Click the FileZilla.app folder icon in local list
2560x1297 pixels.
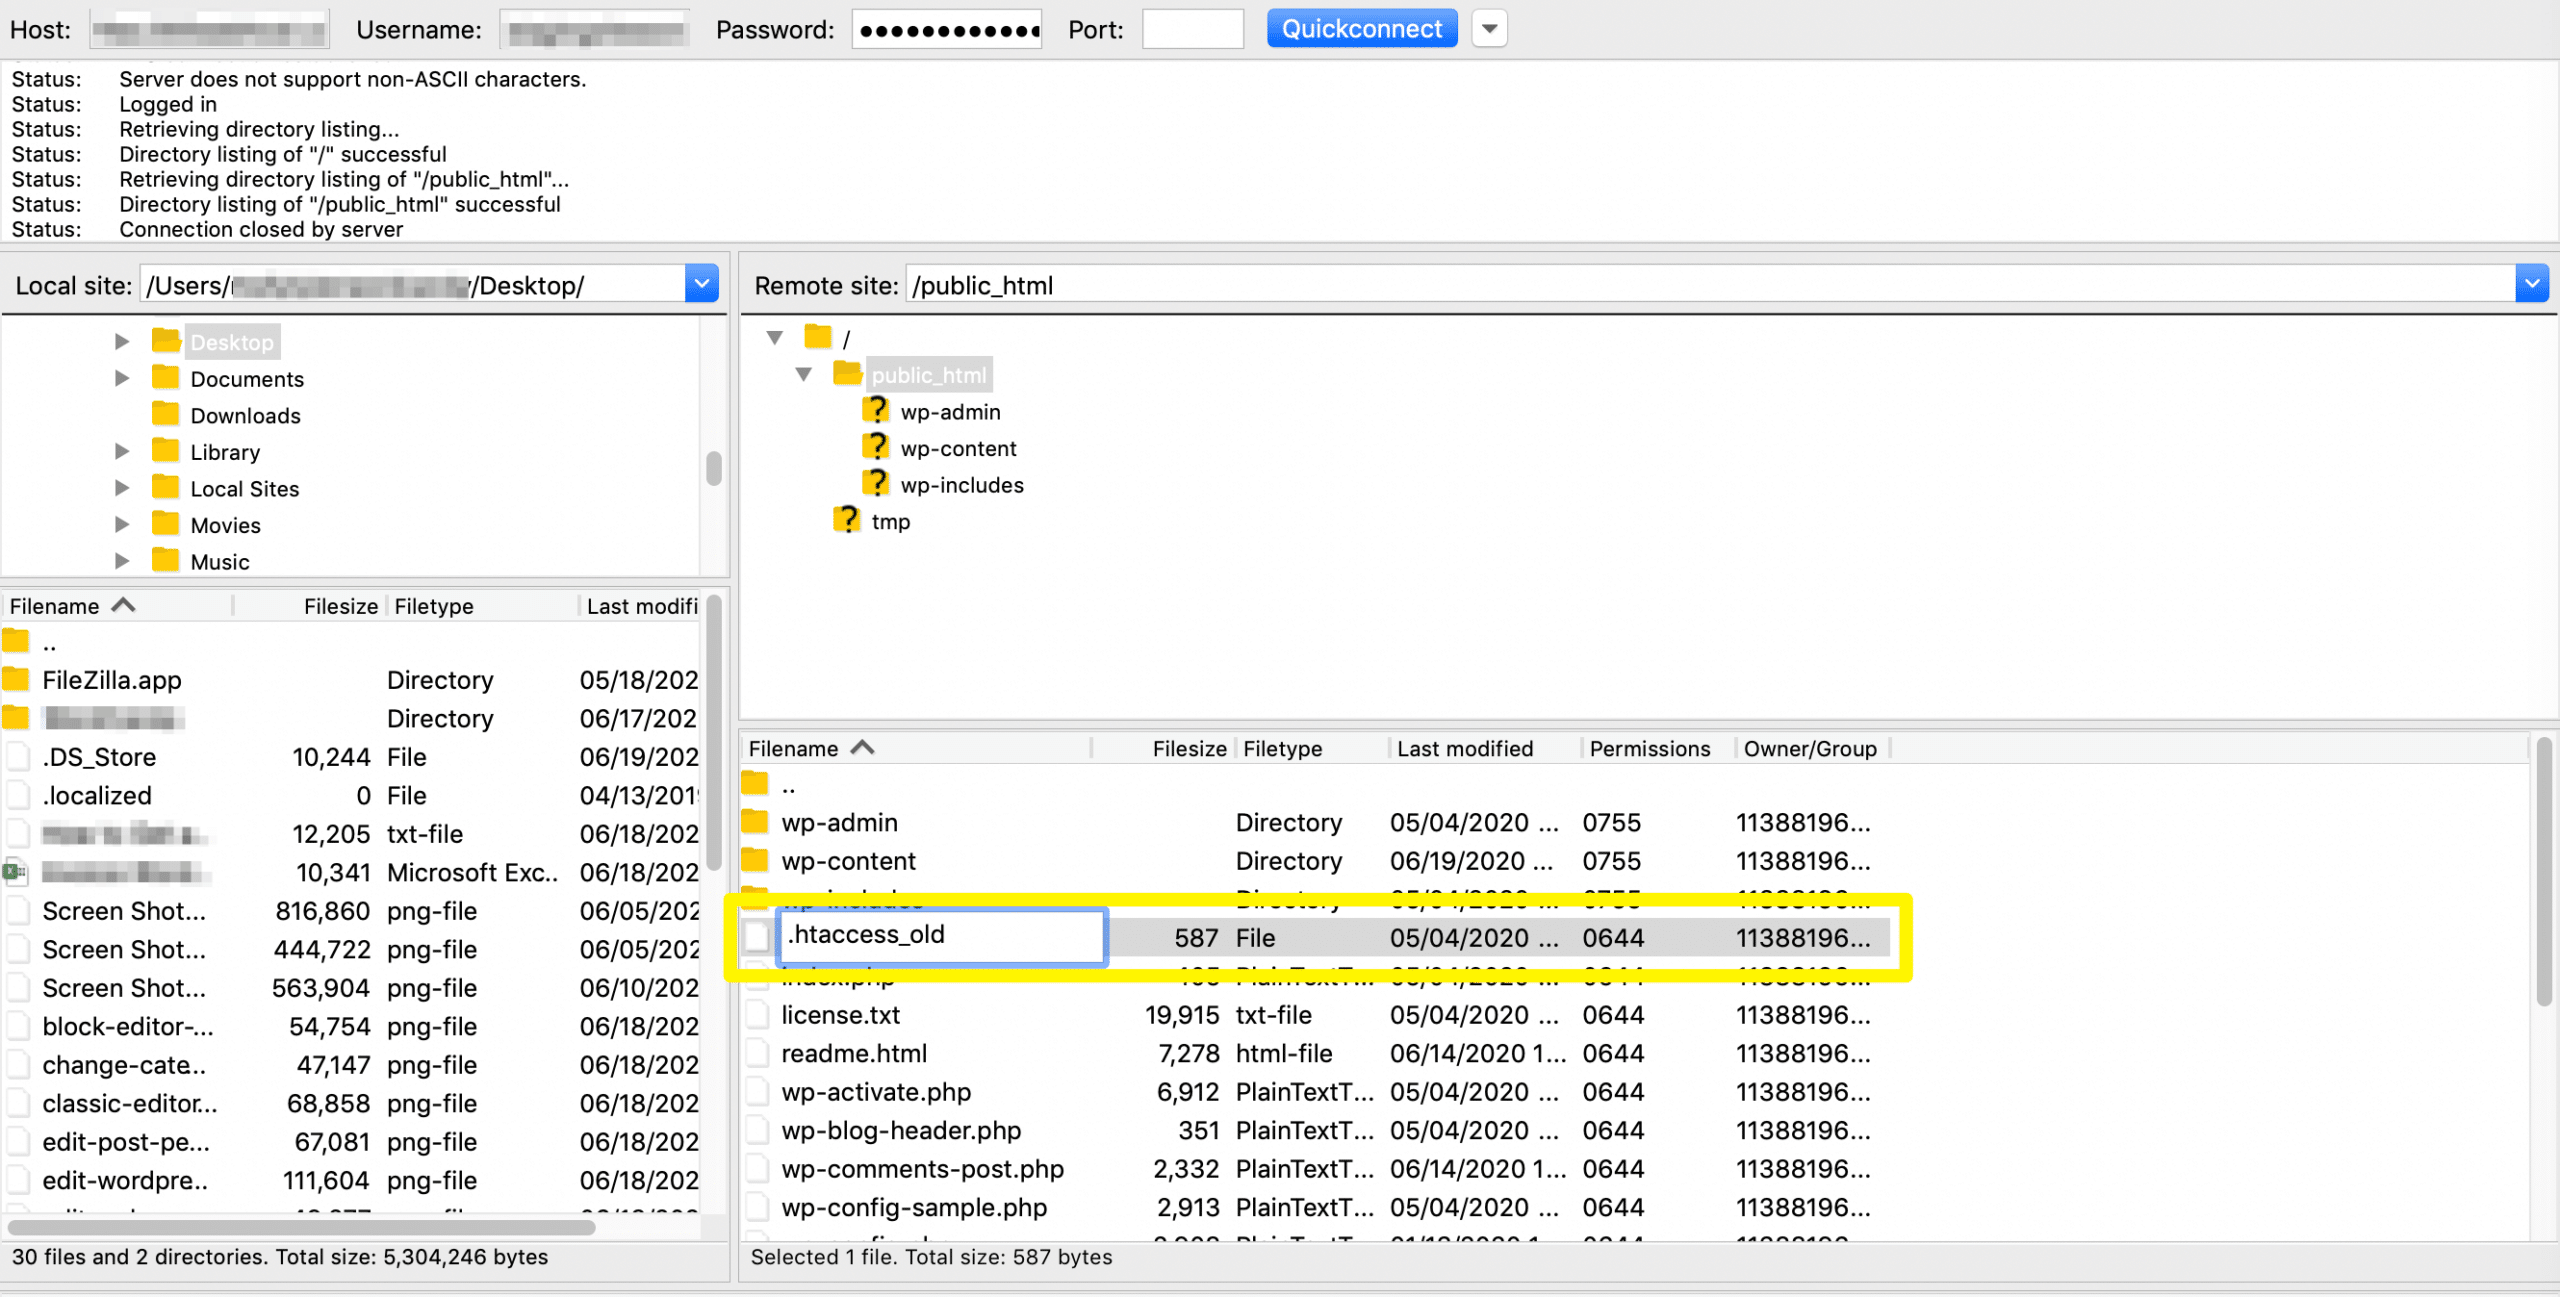[x=16, y=680]
